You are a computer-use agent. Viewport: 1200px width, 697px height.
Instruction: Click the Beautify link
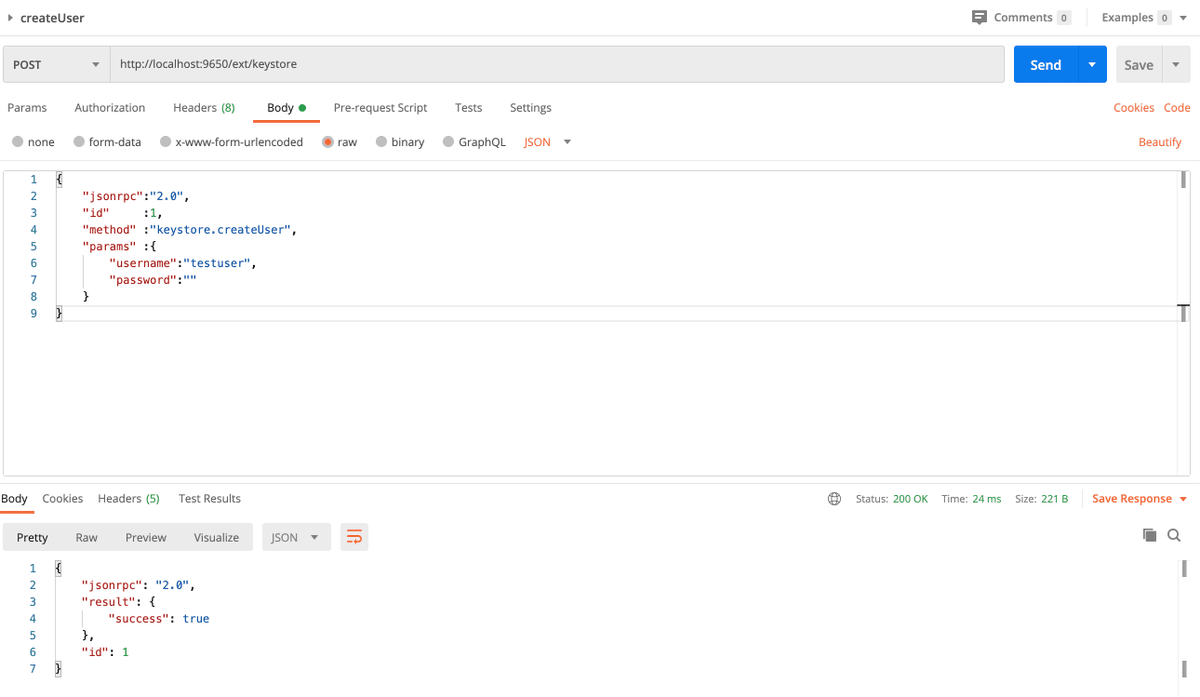pyautogui.click(x=1159, y=142)
